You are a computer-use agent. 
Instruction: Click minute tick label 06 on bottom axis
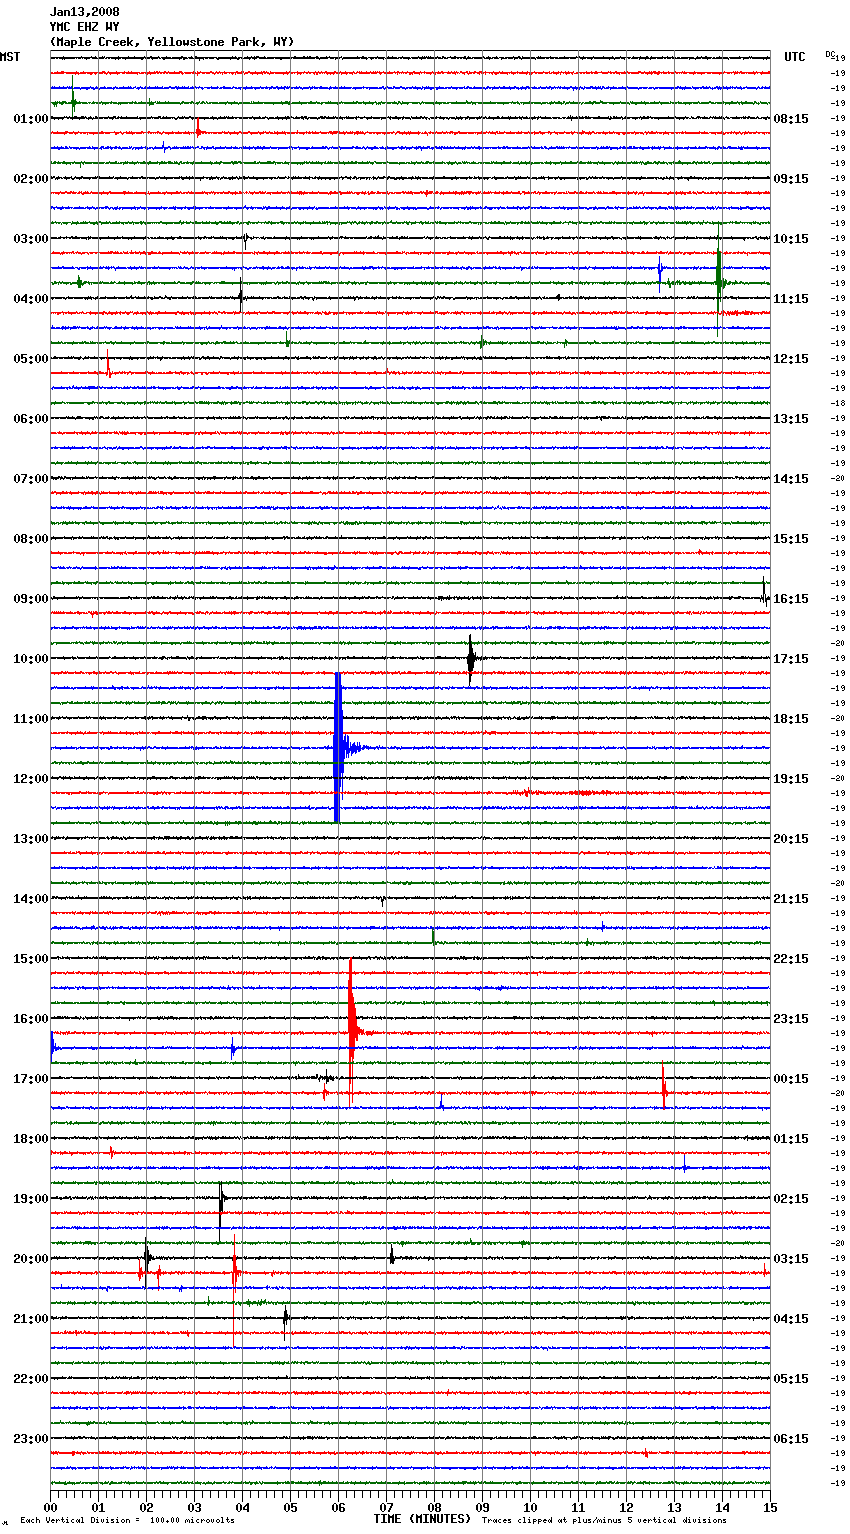(338, 1507)
